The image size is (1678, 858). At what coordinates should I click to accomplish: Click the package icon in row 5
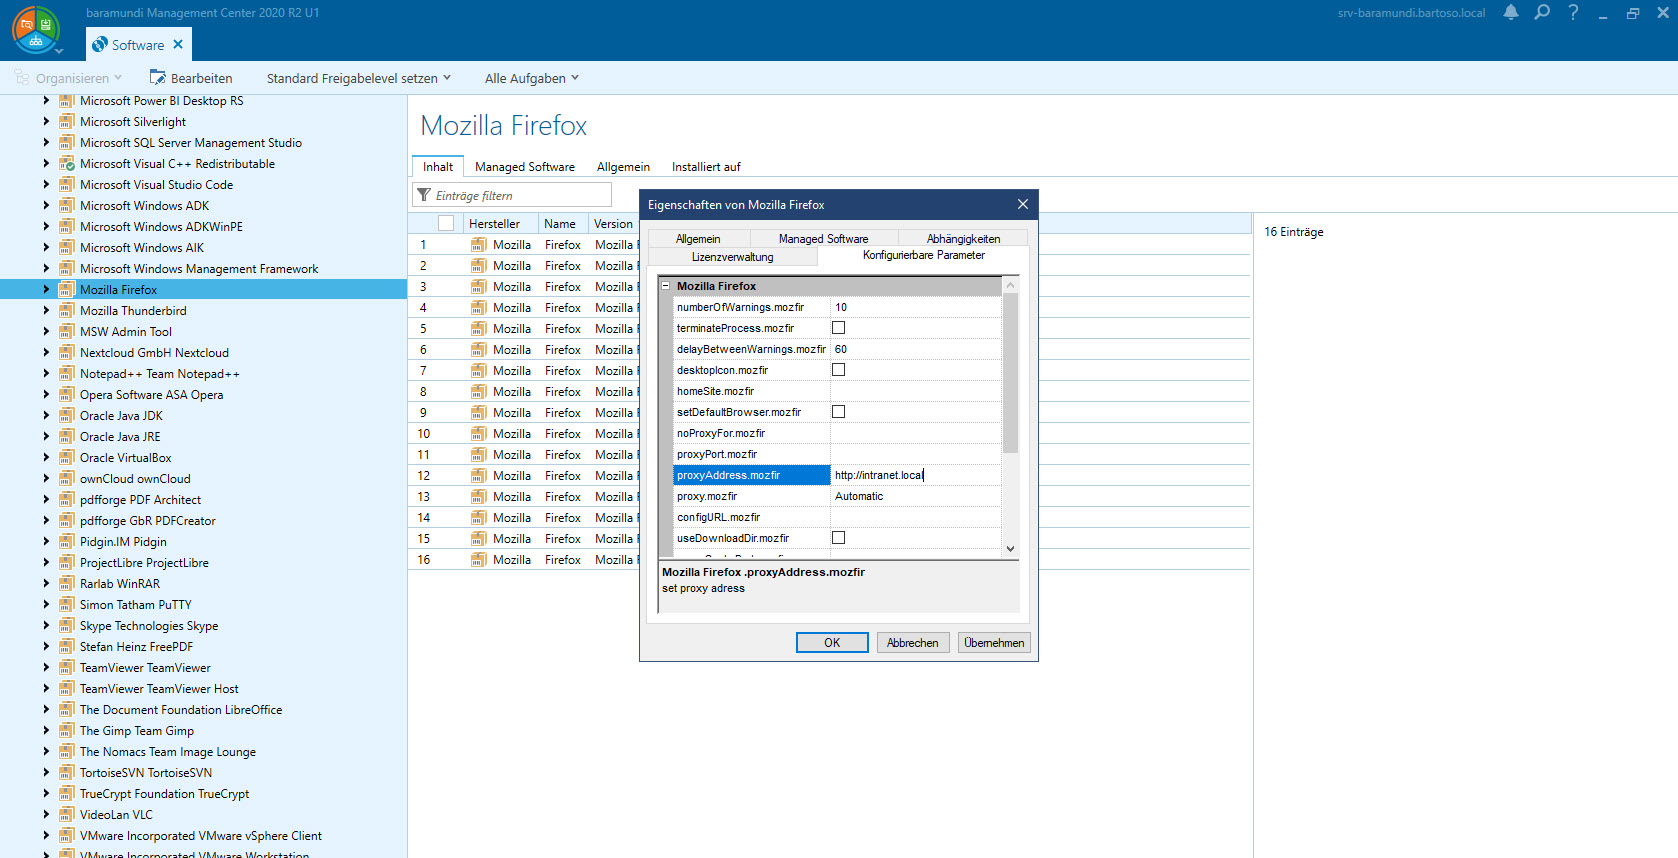[x=479, y=329]
